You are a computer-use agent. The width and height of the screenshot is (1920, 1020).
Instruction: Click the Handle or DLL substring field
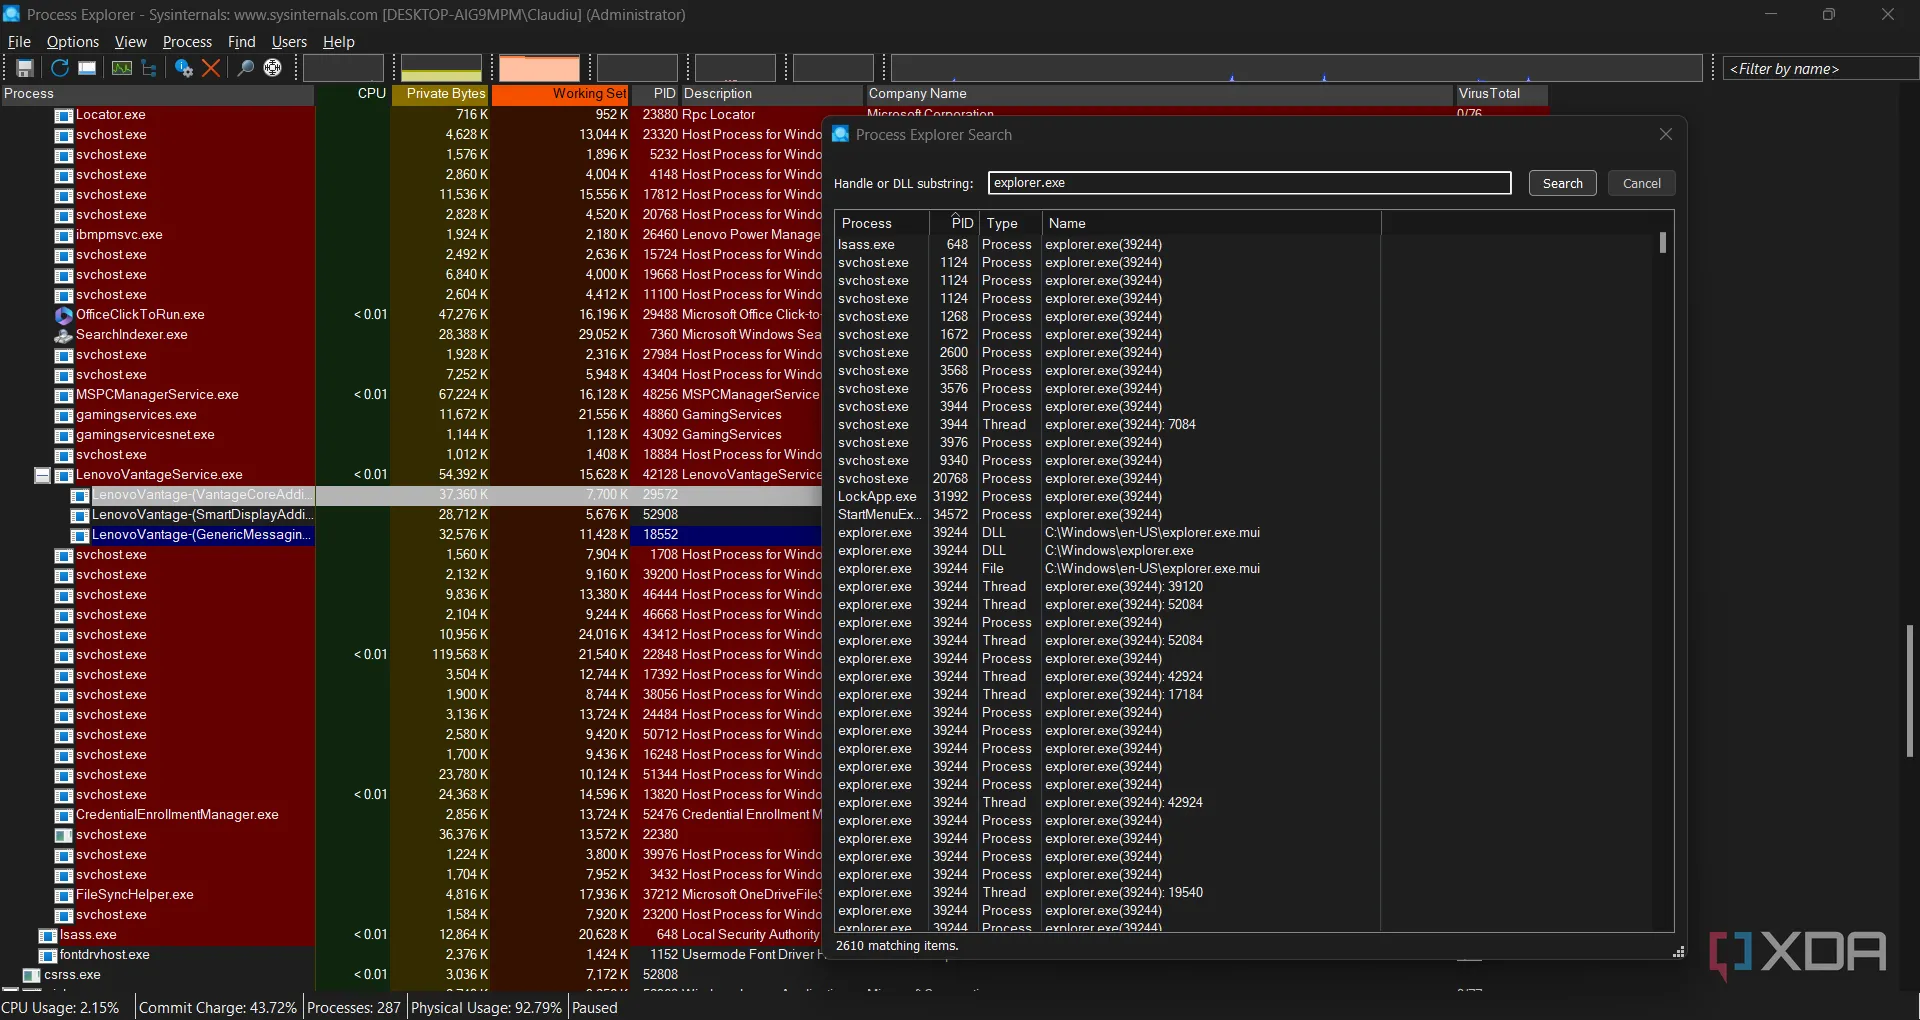pyautogui.click(x=1249, y=183)
